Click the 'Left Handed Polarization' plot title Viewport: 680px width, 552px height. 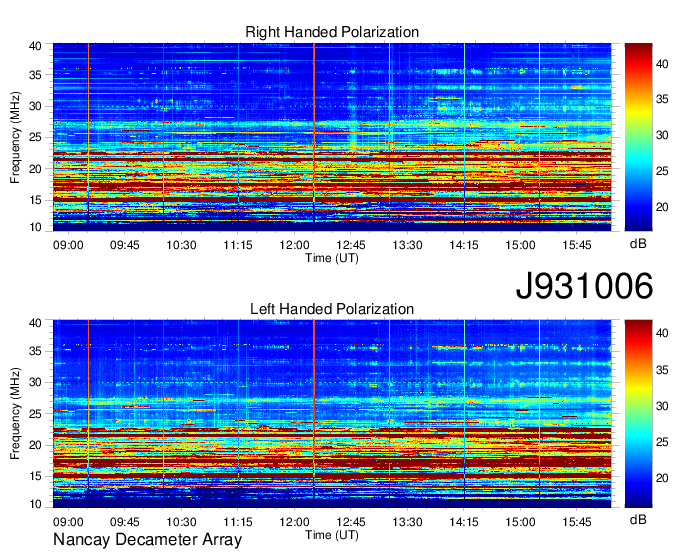(x=332, y=309)
